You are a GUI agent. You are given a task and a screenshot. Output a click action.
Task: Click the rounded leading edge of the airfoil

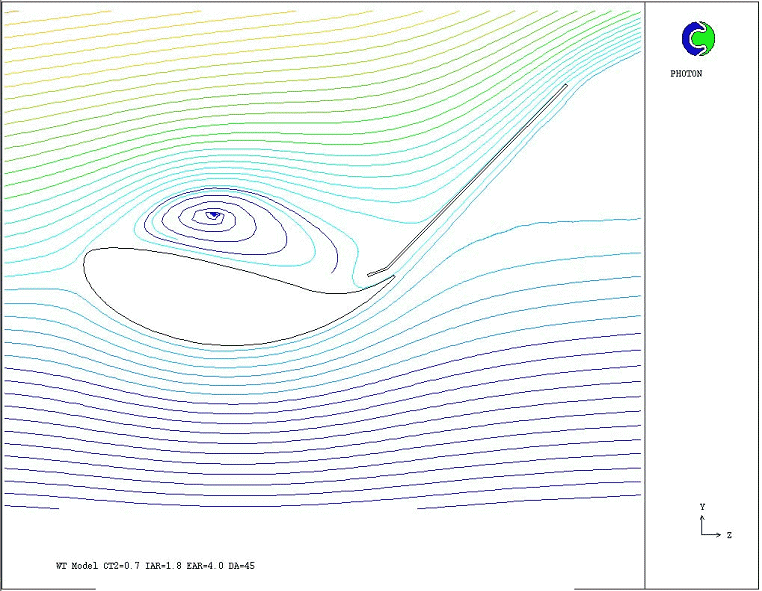[x=86, y=263]
